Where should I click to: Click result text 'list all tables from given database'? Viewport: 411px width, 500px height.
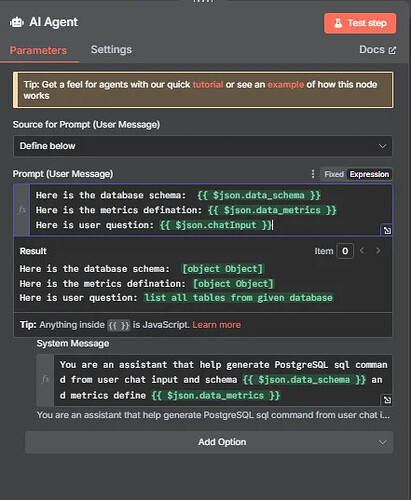[238, 298]
